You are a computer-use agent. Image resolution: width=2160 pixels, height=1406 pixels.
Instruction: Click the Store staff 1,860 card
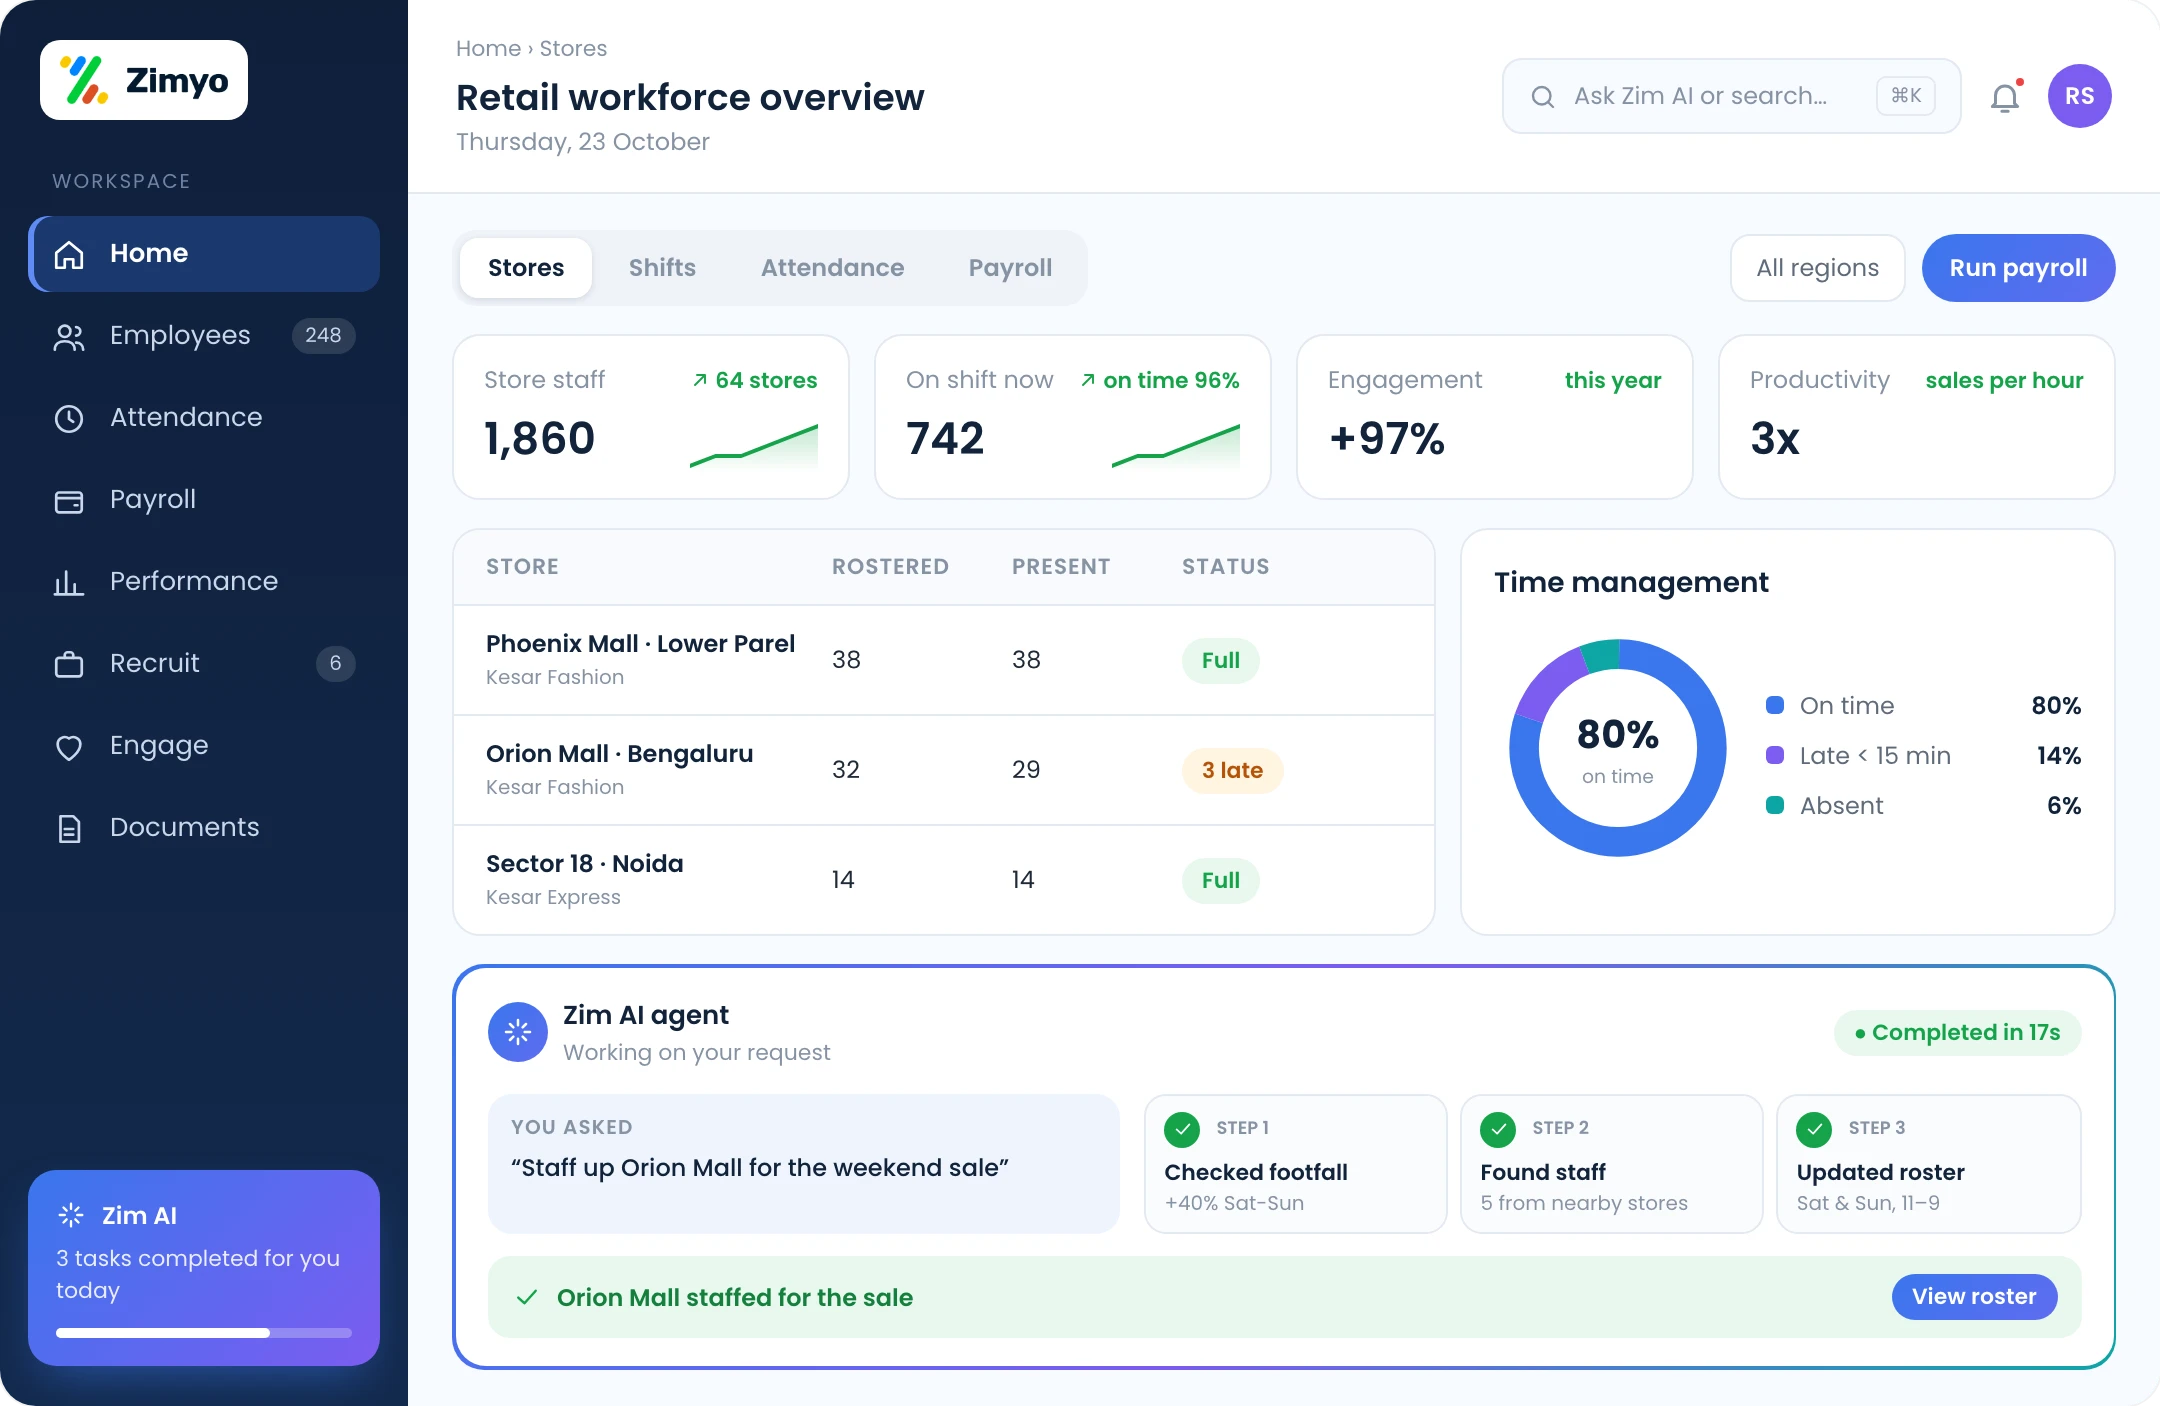click(x=651, y=417)
